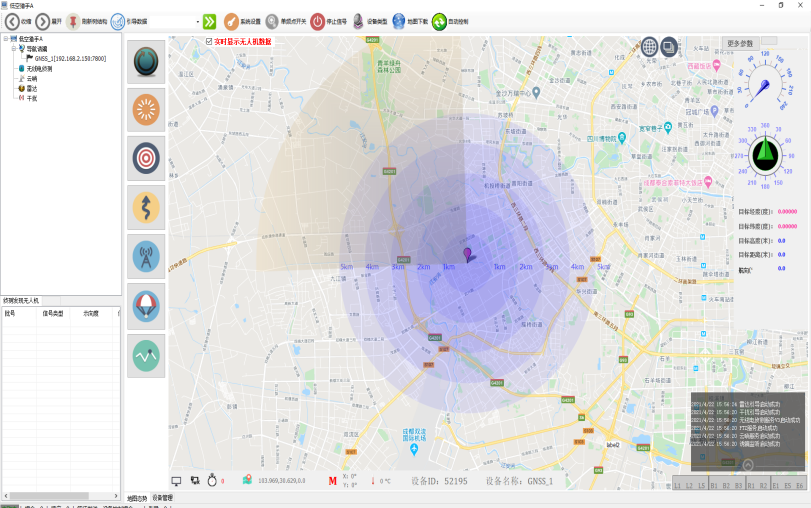Viewport: 811px width, 508px height.
Task: Click the 自动控制 green icon
Action: pos(439,21)
